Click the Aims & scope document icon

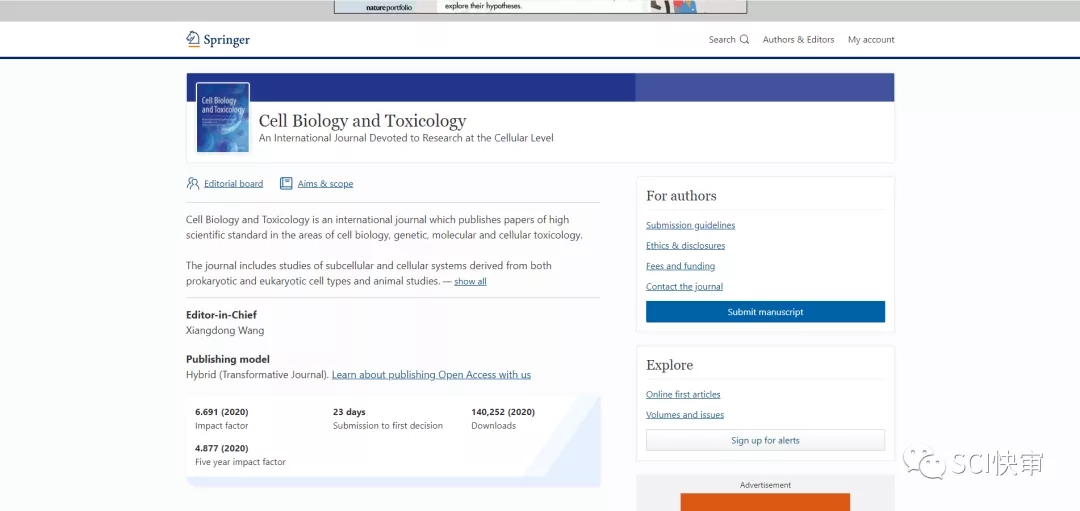[286, 184]
